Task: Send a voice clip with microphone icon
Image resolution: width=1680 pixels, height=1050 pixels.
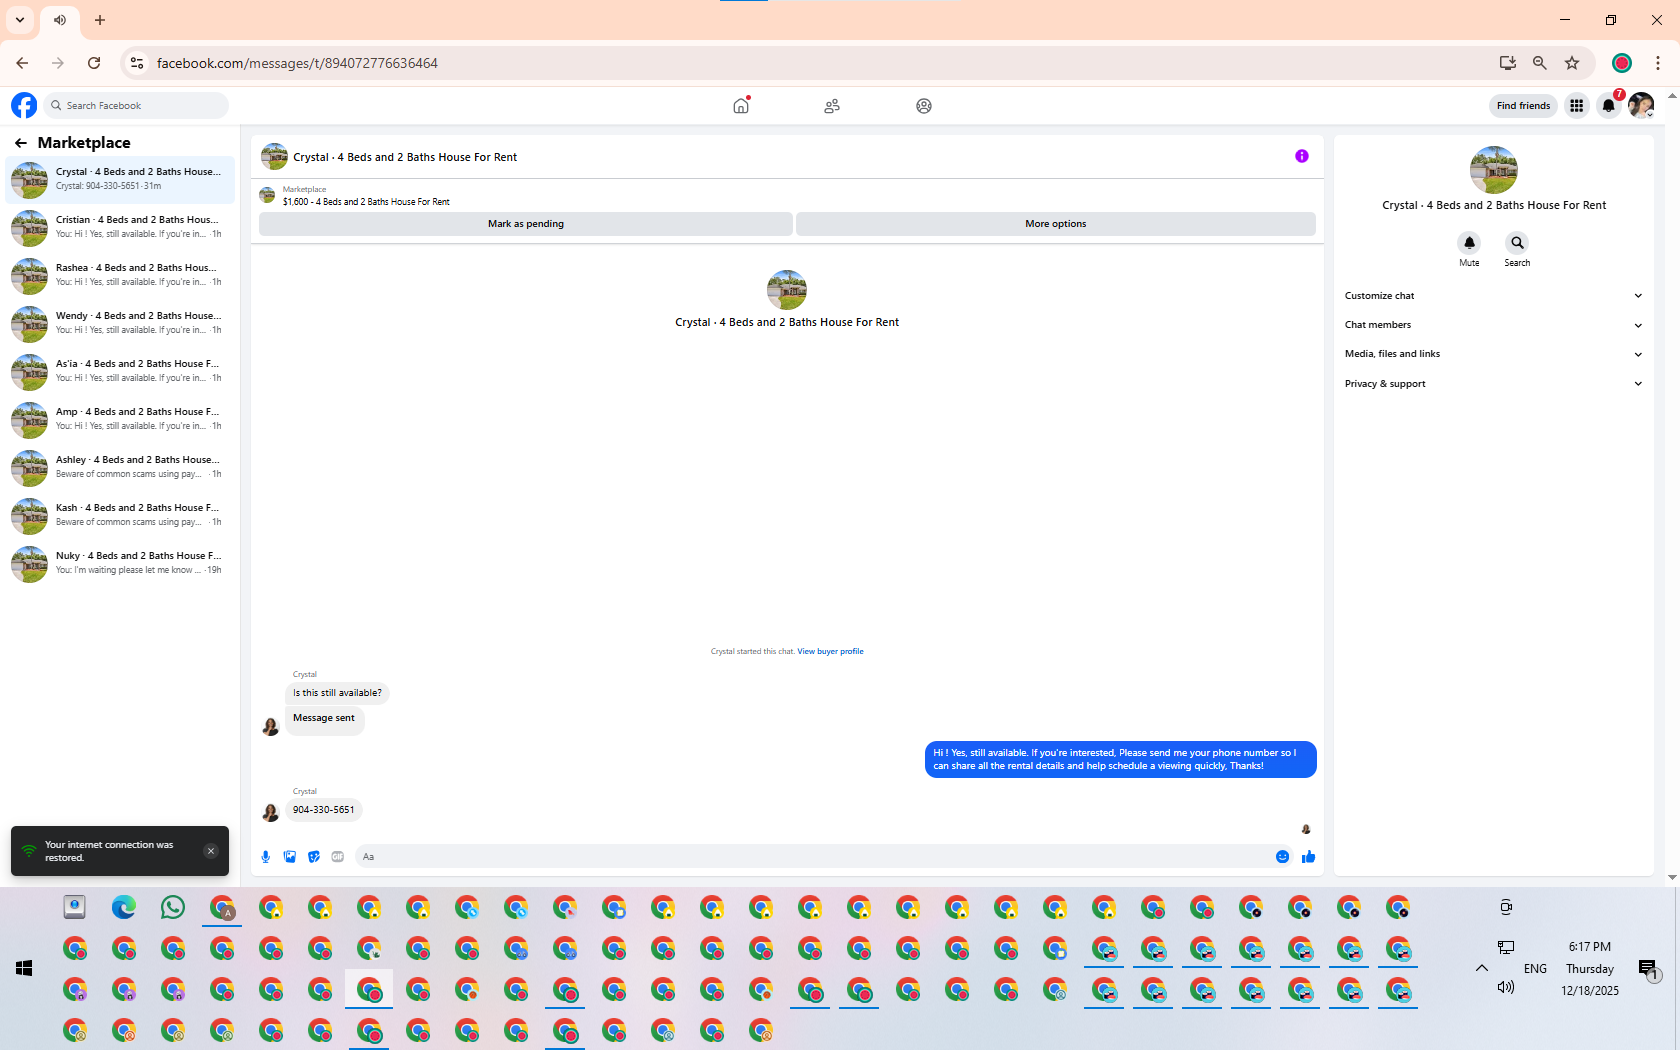Action: pyautogui.click(x=266, y=857)
